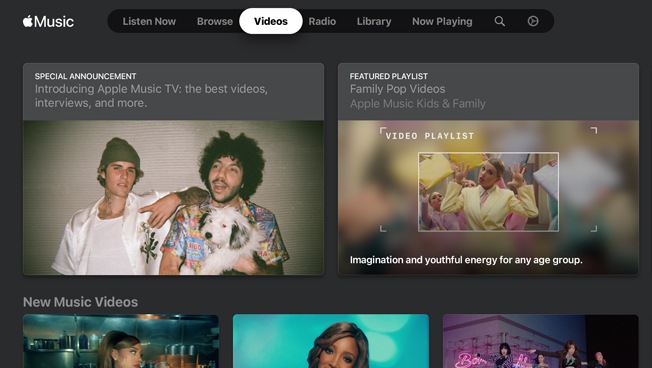Open the Browse tab
This screenshot has height=368, width=652.
[x=215, y=21]
